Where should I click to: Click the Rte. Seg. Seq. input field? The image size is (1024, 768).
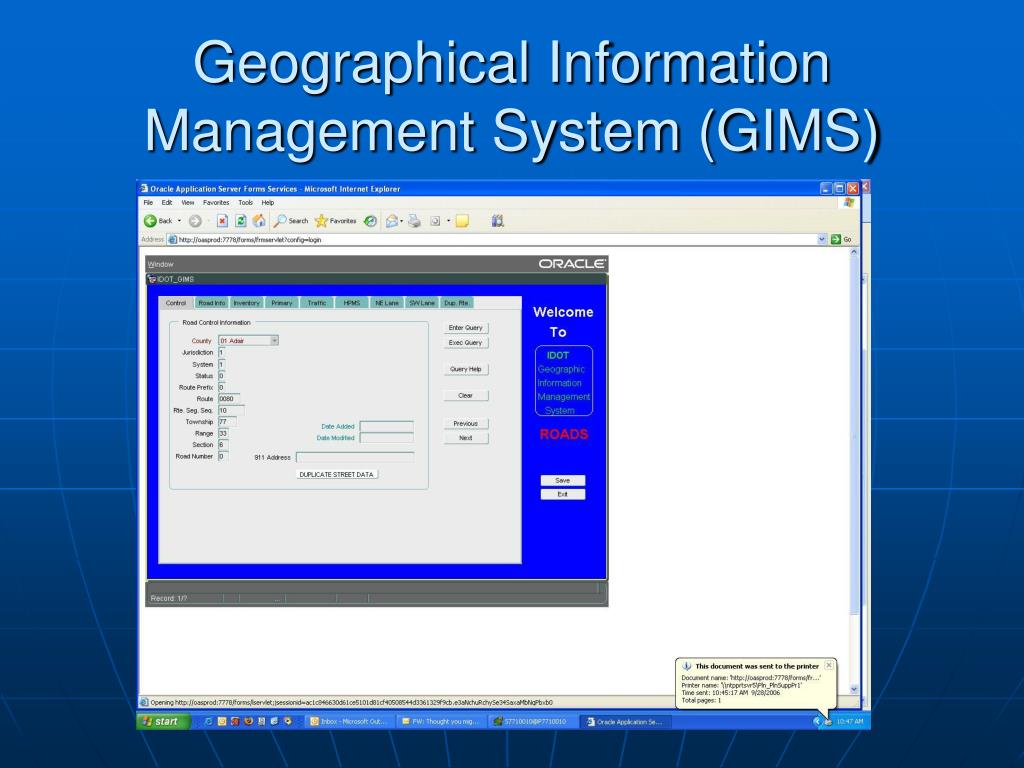[x=231, y=410]
